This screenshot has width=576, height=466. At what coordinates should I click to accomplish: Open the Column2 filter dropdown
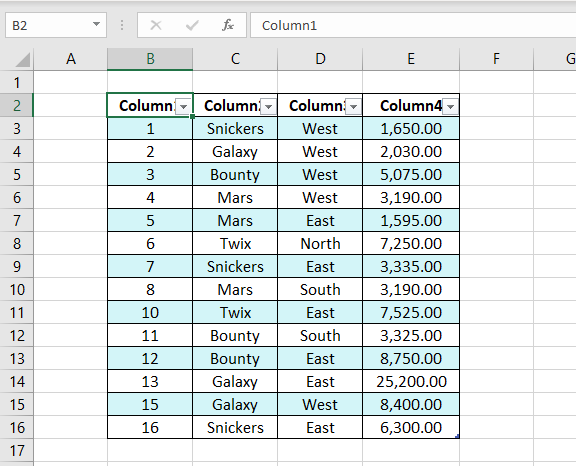coord(268,107)
